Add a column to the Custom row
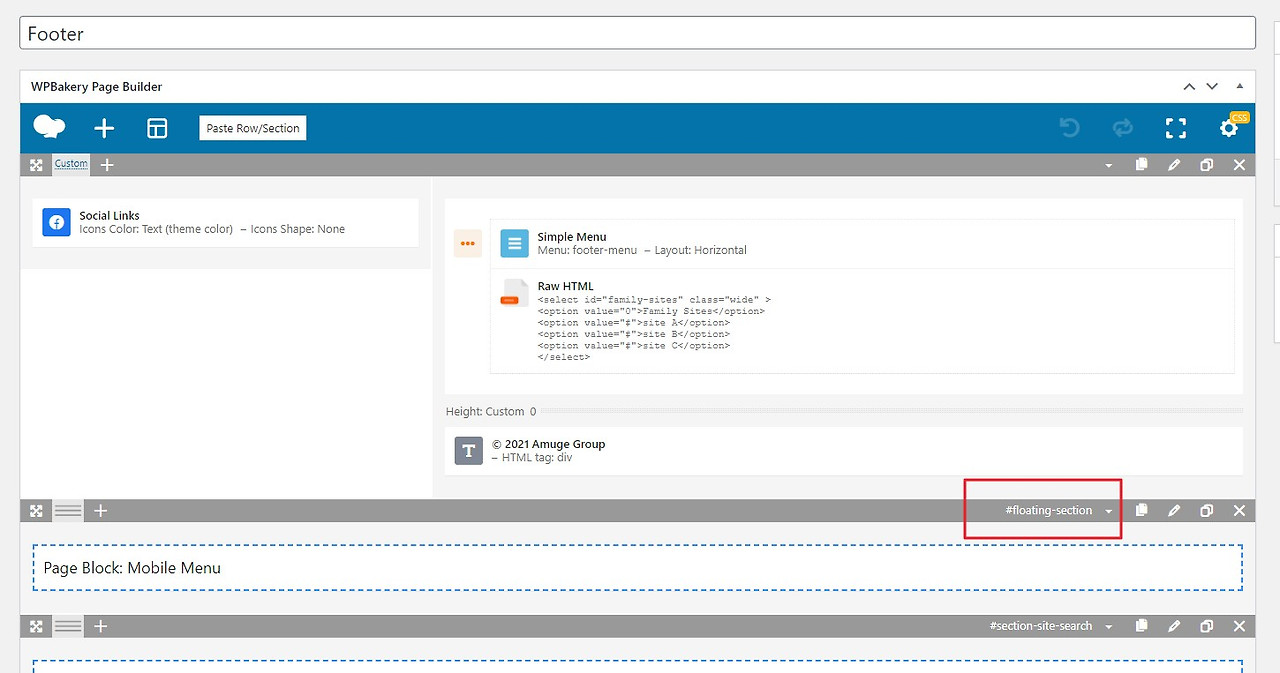Screen dimensions: 1280x673 click(107, 165)
